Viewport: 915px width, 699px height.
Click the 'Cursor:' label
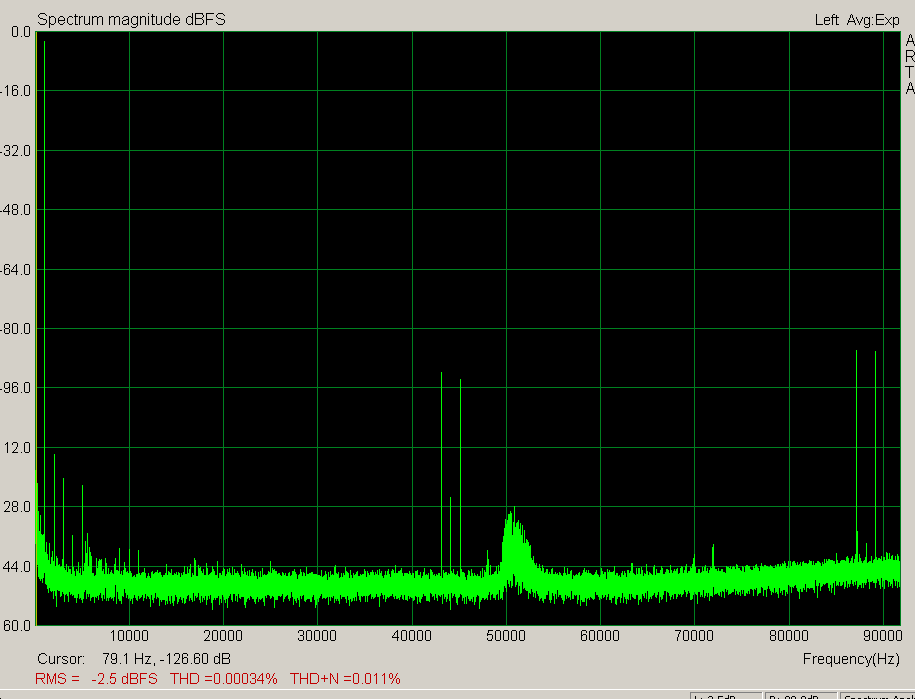[x=61, y=659]
